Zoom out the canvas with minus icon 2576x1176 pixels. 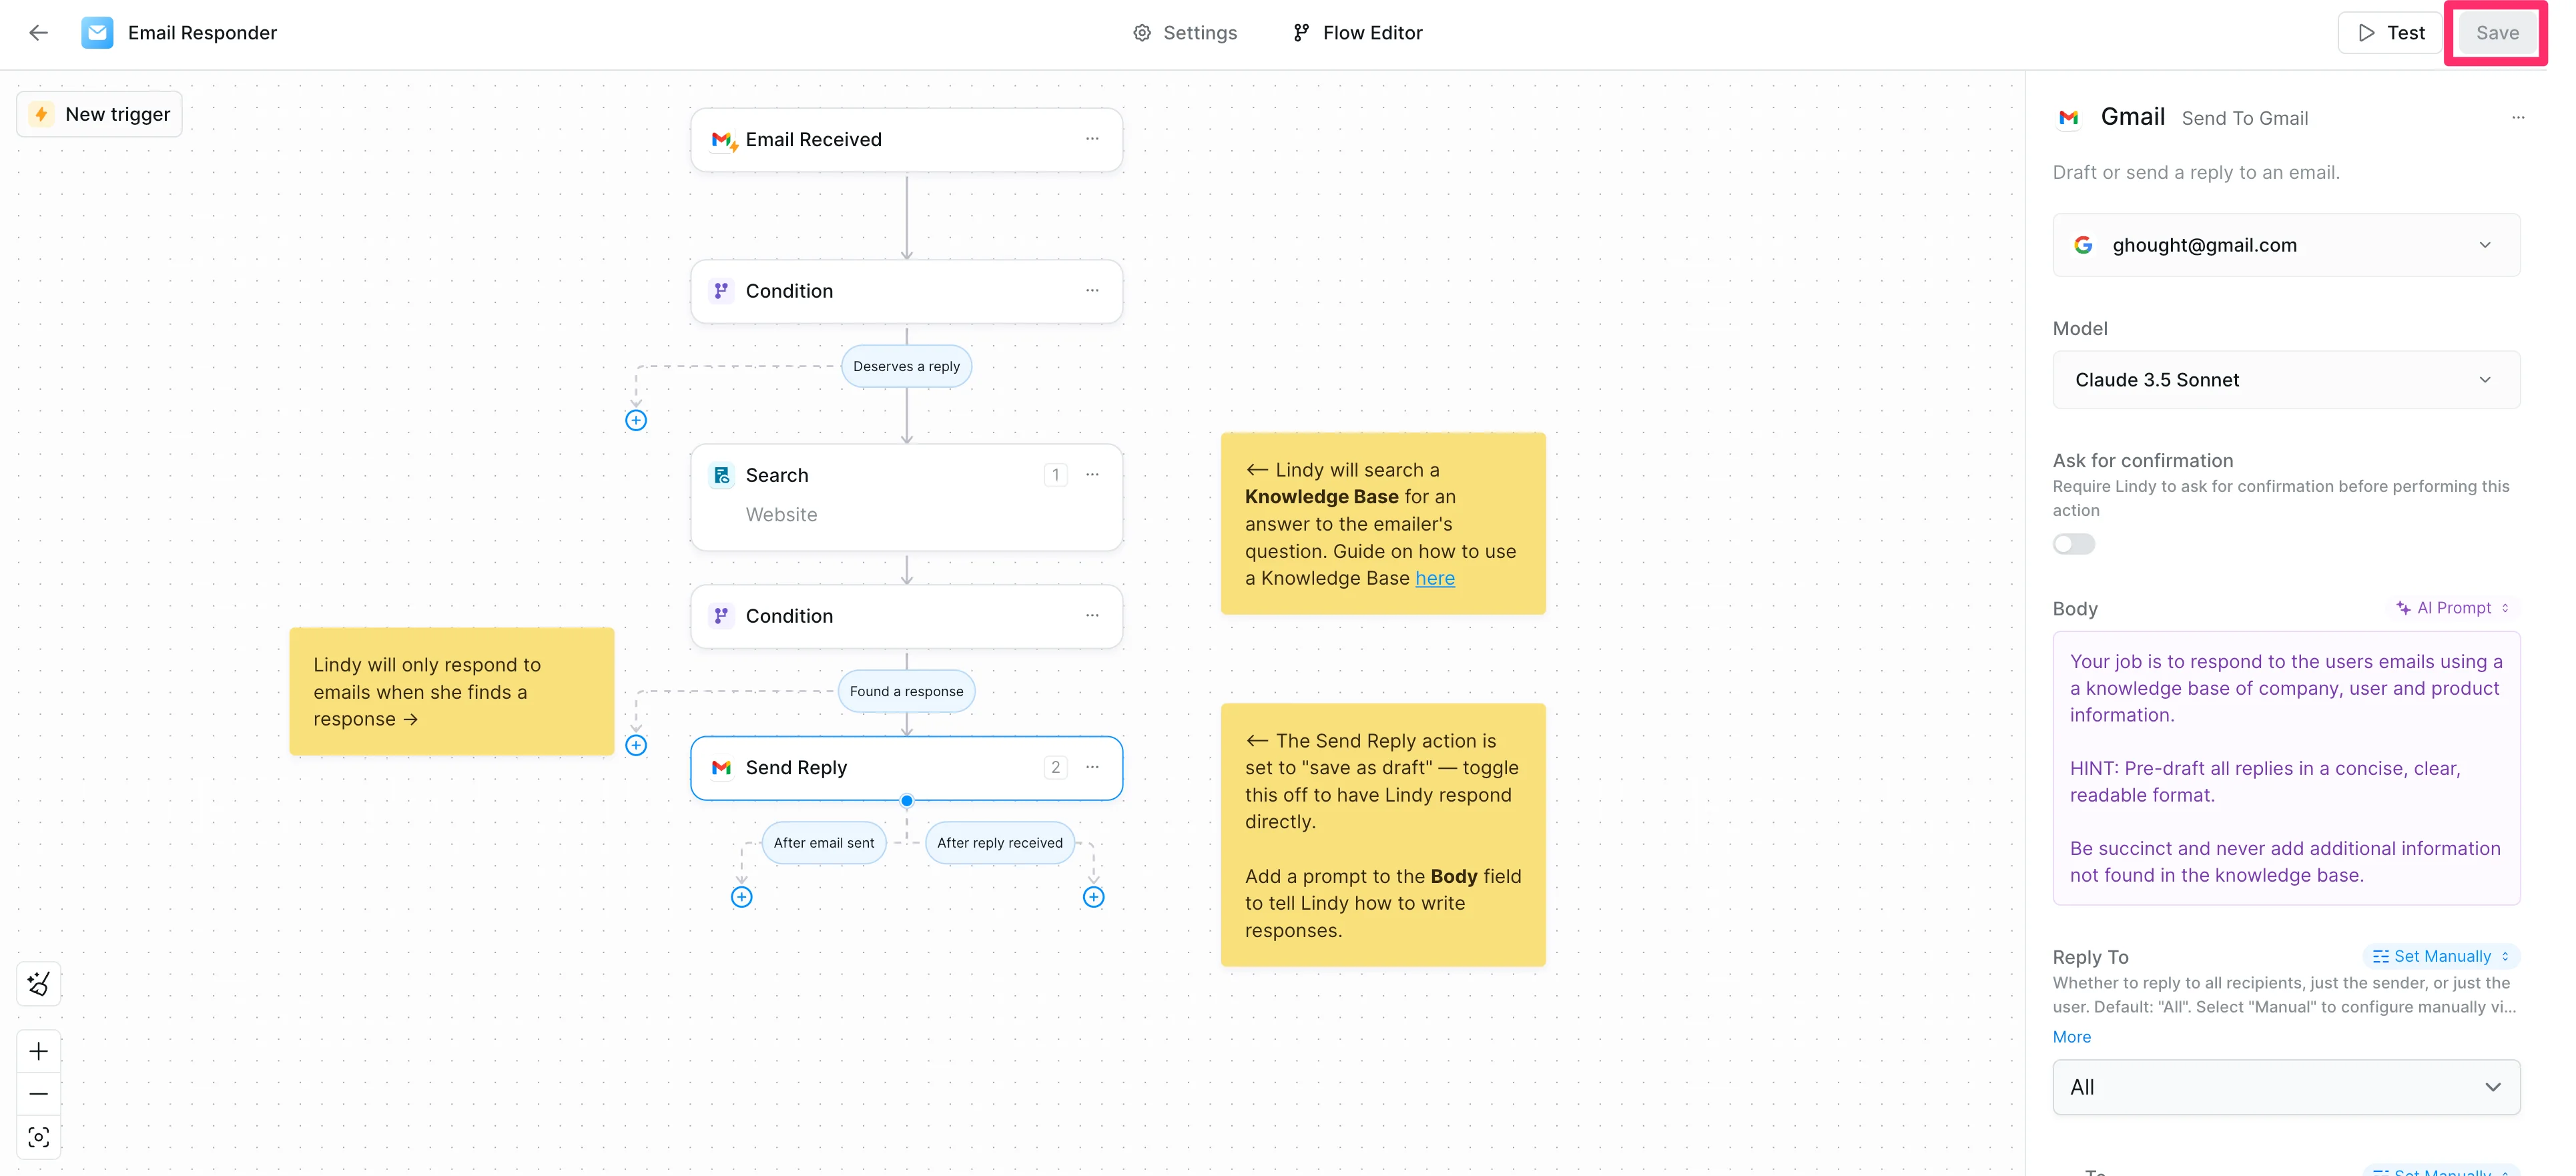[x=39, y=1094]
